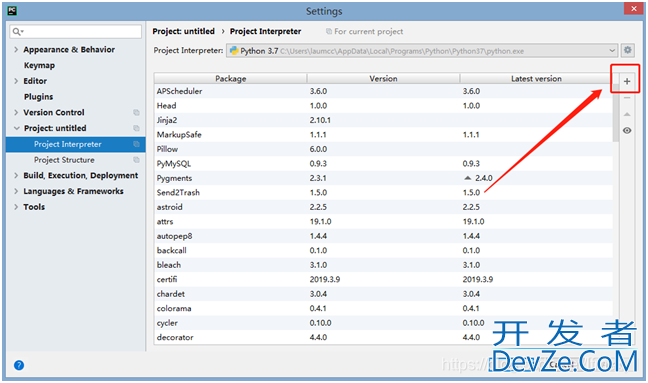Select the MarkupSafe package row
The image size is (648, 383).
pyautogui.click(x=384, y=135)
